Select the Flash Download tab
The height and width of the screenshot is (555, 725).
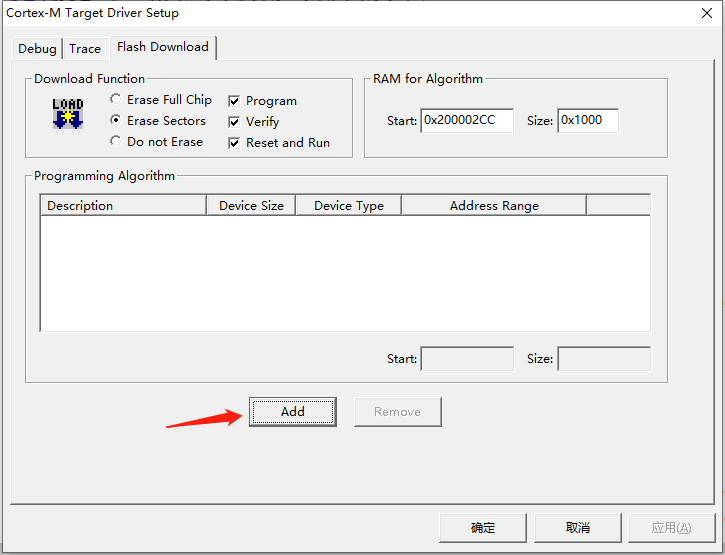pyautogui.click(x=163, y=47)
